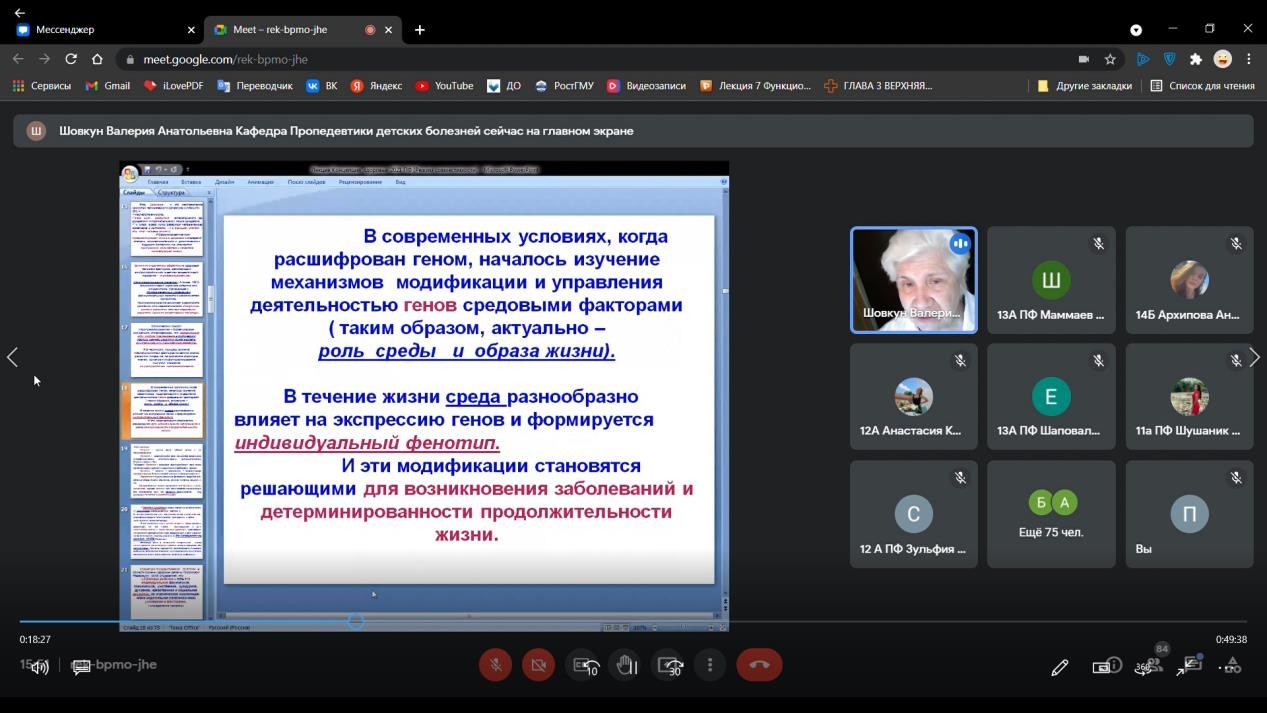
Task: Select 12 А ПФ Зульфия participant tile
Action: tap(913, 514)
